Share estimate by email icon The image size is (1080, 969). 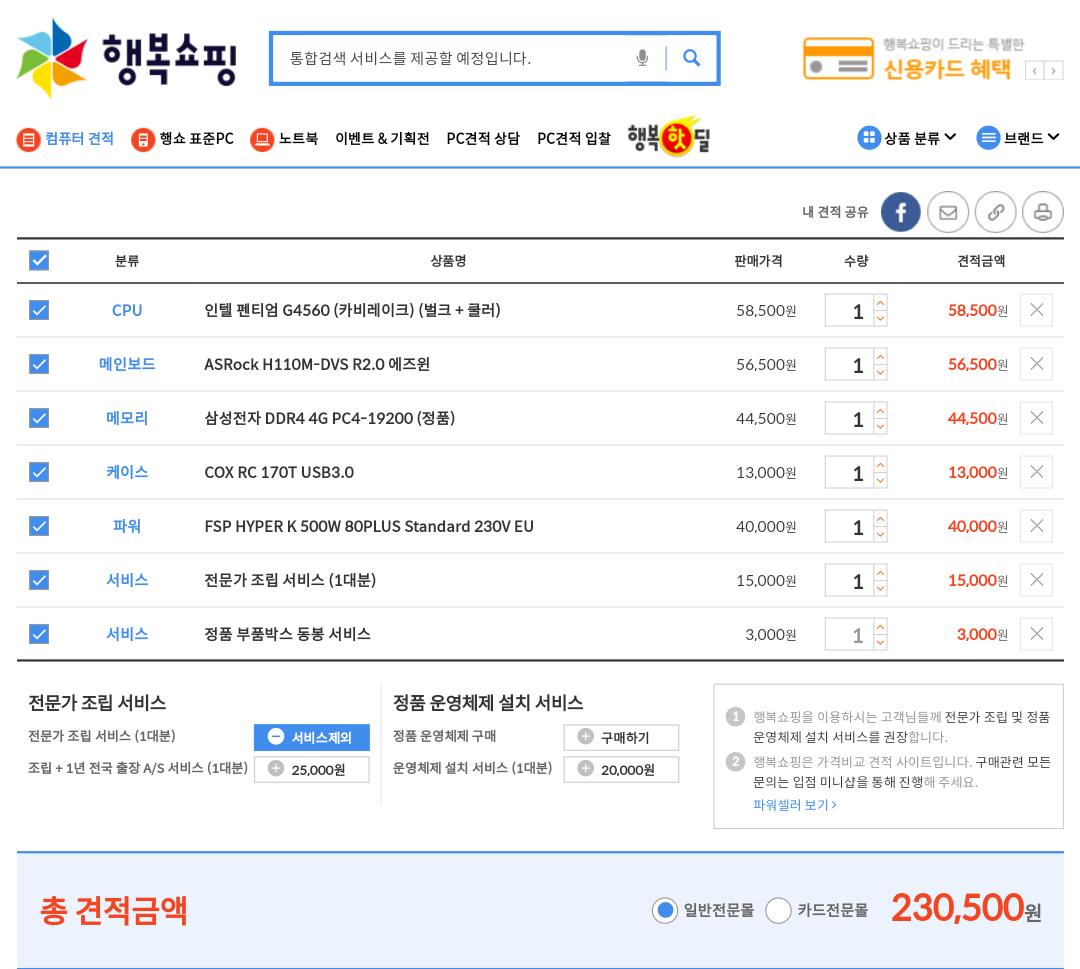point(948,212)
